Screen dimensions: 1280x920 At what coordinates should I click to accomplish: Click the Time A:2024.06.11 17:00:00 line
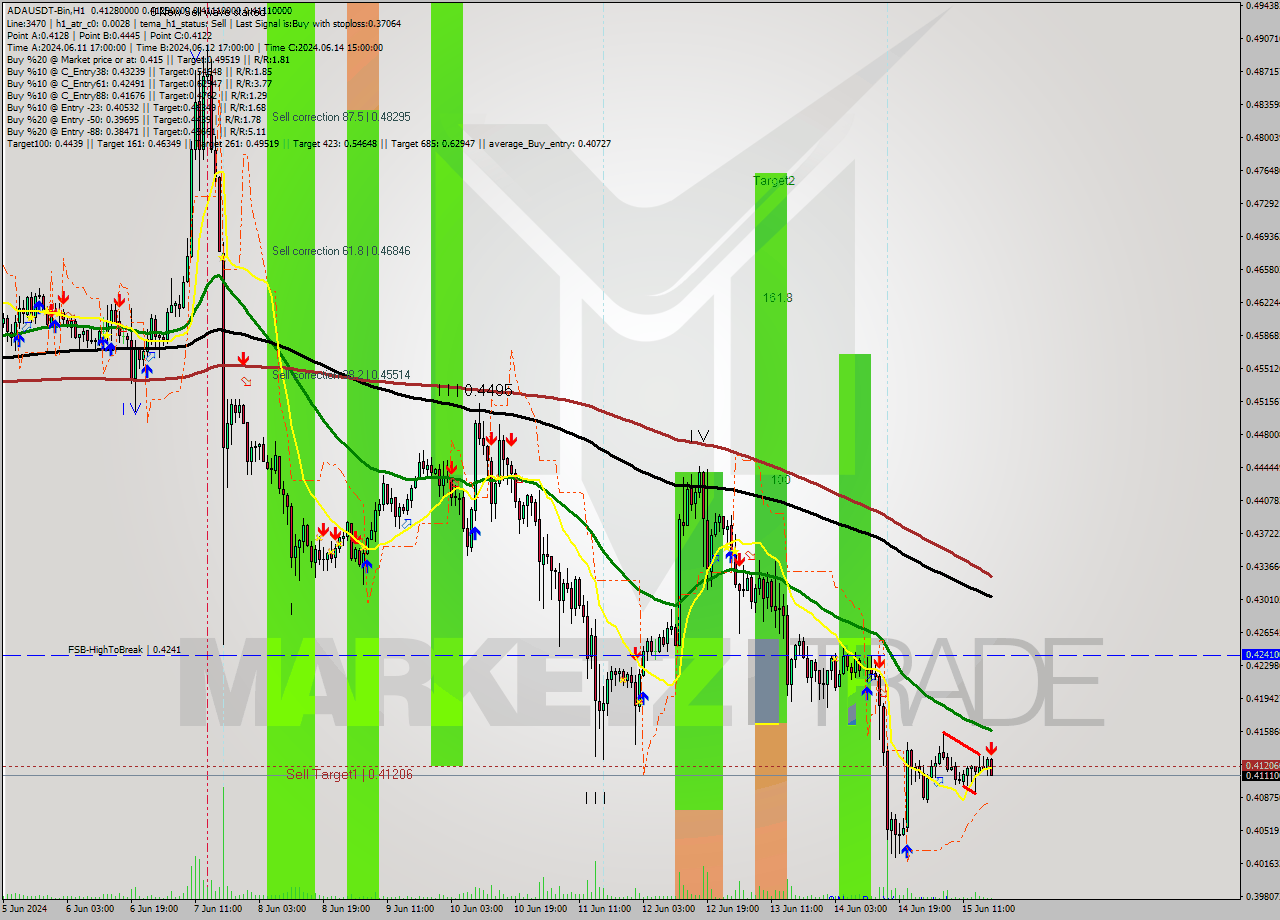point(66,47)
